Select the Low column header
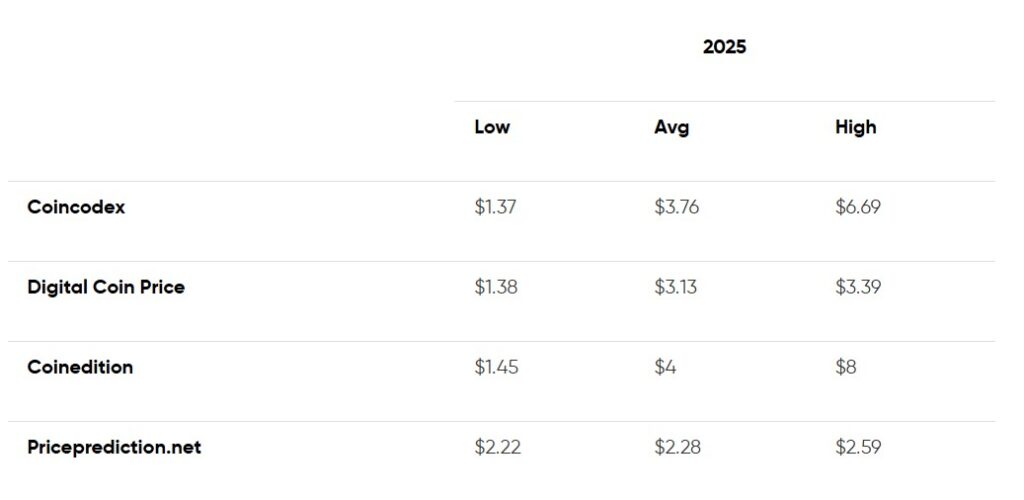 tap(492, 127)
